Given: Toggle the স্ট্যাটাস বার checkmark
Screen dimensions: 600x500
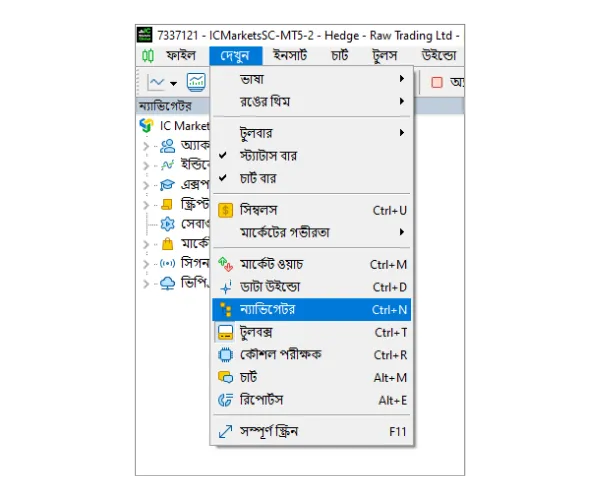Looking at the screenshot, I should tap(223, 155).
